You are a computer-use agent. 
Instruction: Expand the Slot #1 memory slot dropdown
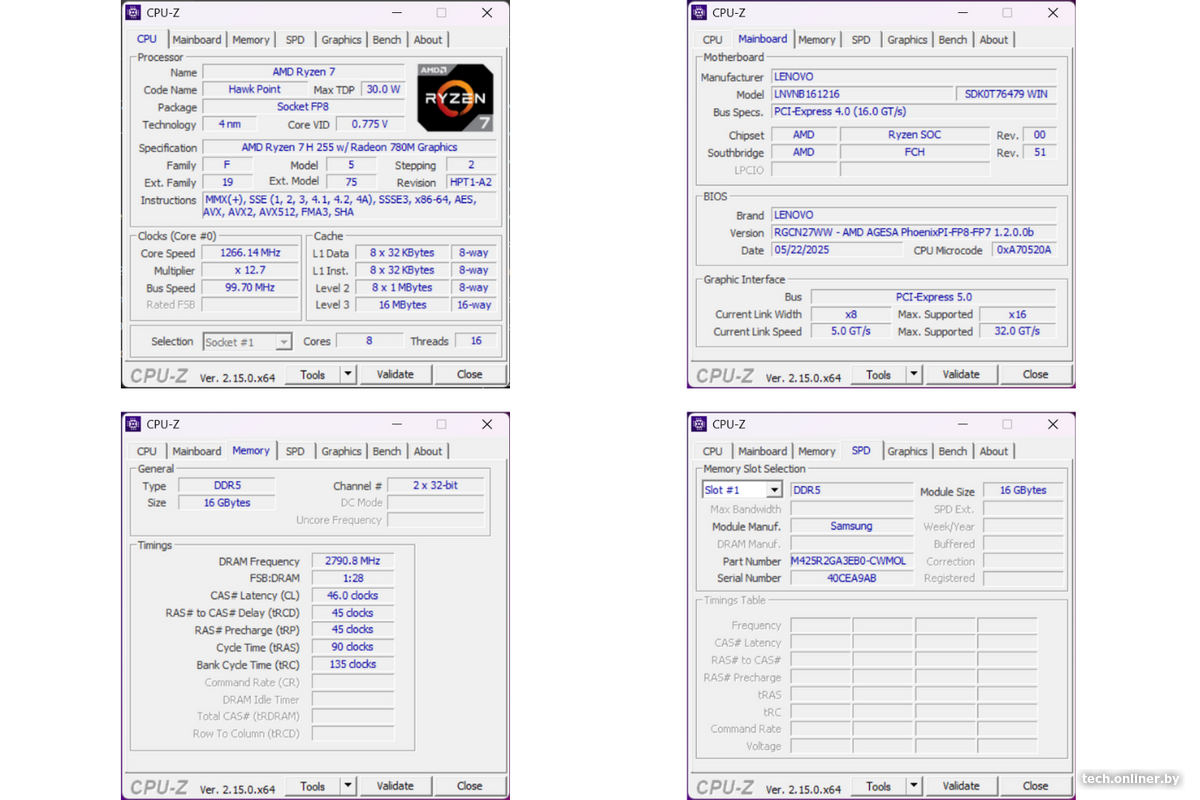pyautogui.click(x=773, y=490)
